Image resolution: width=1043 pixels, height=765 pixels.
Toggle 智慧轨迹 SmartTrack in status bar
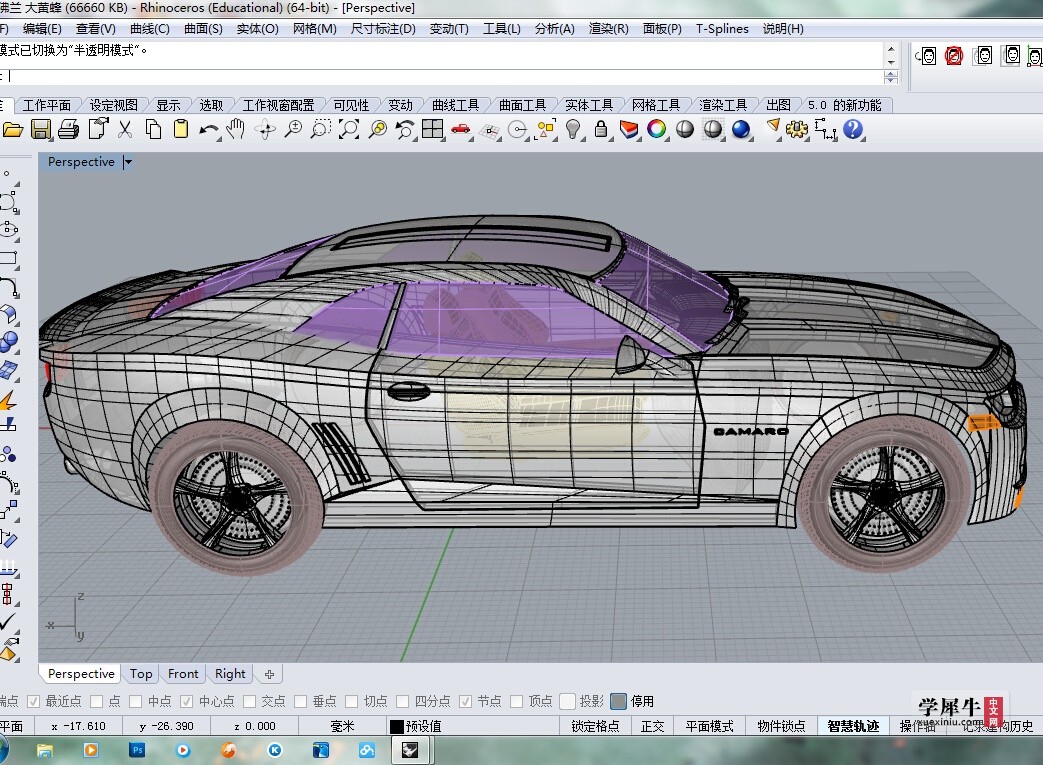coord(853,726)
